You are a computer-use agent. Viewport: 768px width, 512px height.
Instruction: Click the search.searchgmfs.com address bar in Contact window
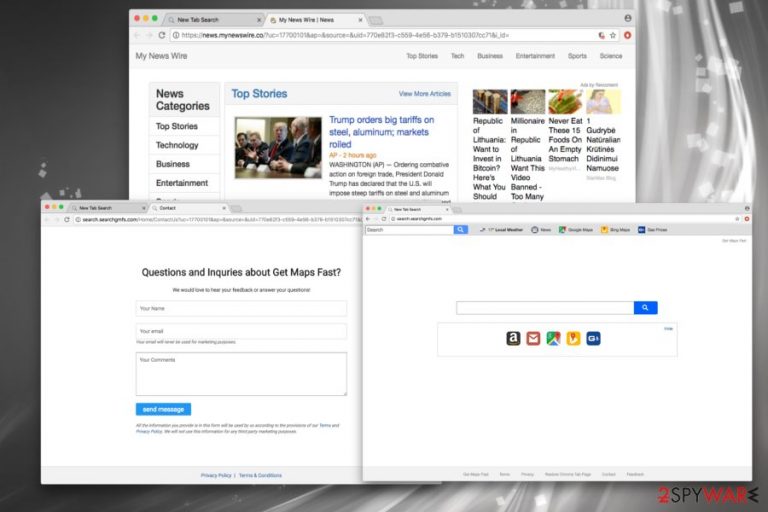(x=218, y=219)
